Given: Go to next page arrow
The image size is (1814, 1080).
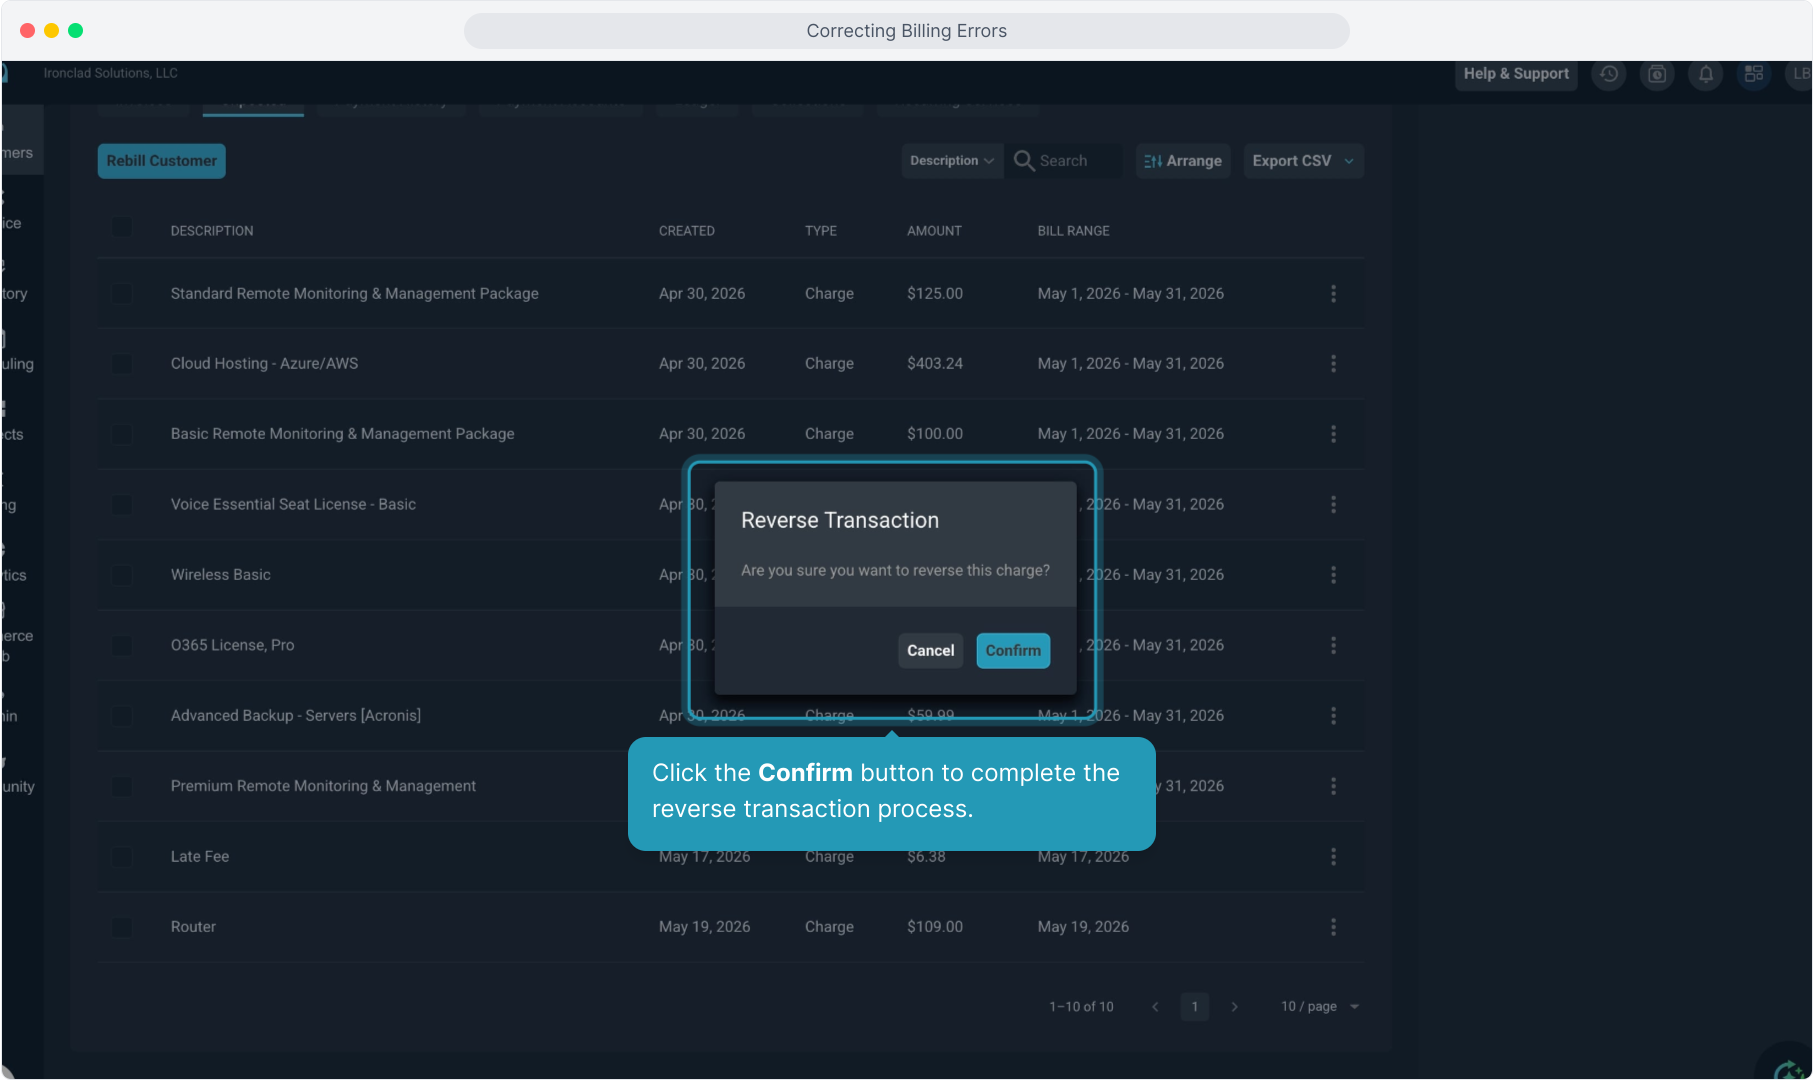Looking at the screenshot, I should (1235, 1007).
